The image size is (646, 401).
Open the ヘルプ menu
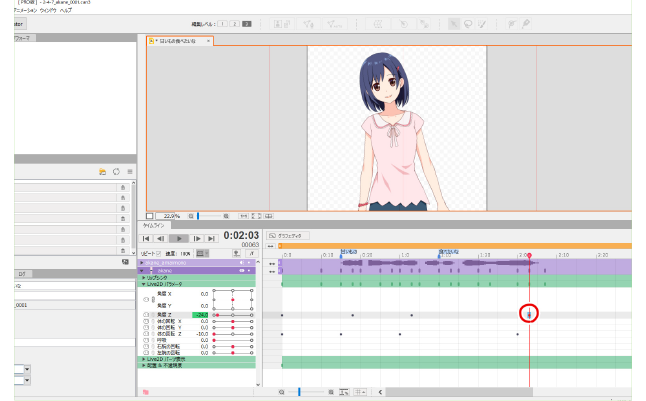66,10
